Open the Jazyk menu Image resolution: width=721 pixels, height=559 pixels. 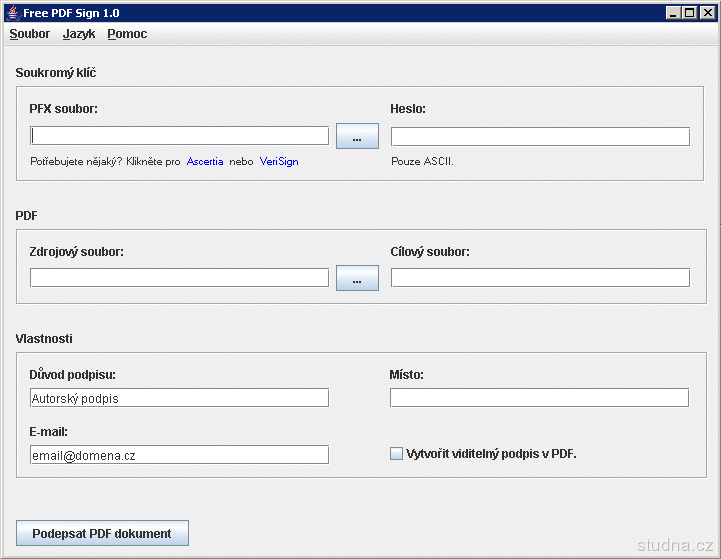tap(79, 34)
